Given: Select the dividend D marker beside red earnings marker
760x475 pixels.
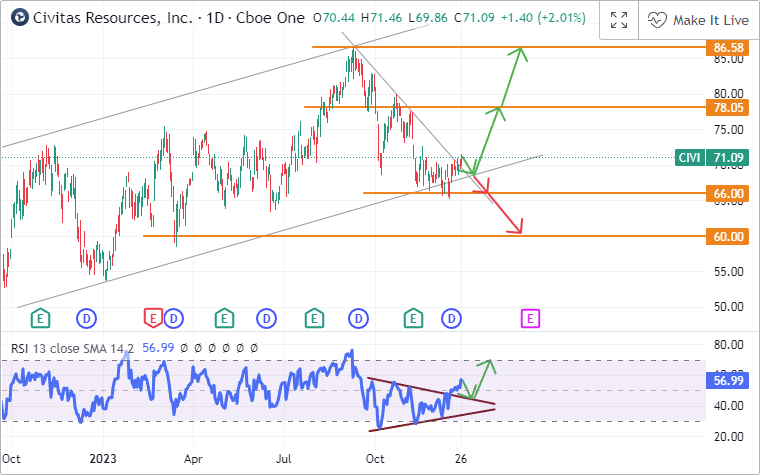Looking at the screenshot, I should point(173,318).
